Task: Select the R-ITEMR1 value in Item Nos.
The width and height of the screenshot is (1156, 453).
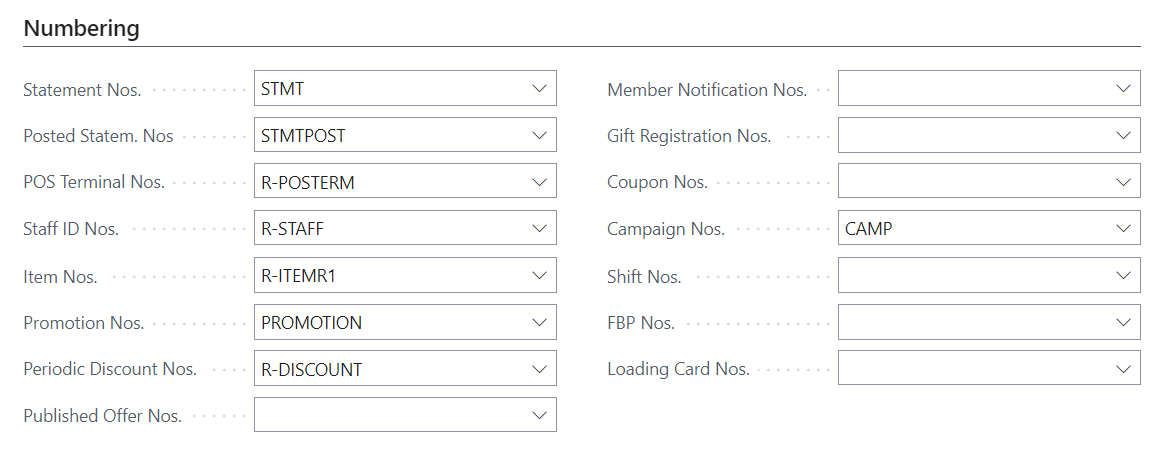Action: [298, 276]
